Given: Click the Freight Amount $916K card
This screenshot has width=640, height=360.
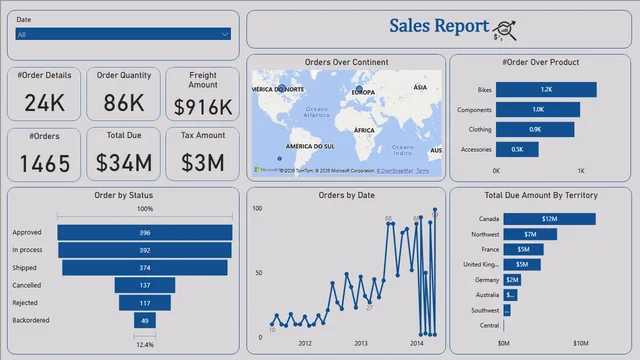Looking at the screenshot, I should (202, 94).
